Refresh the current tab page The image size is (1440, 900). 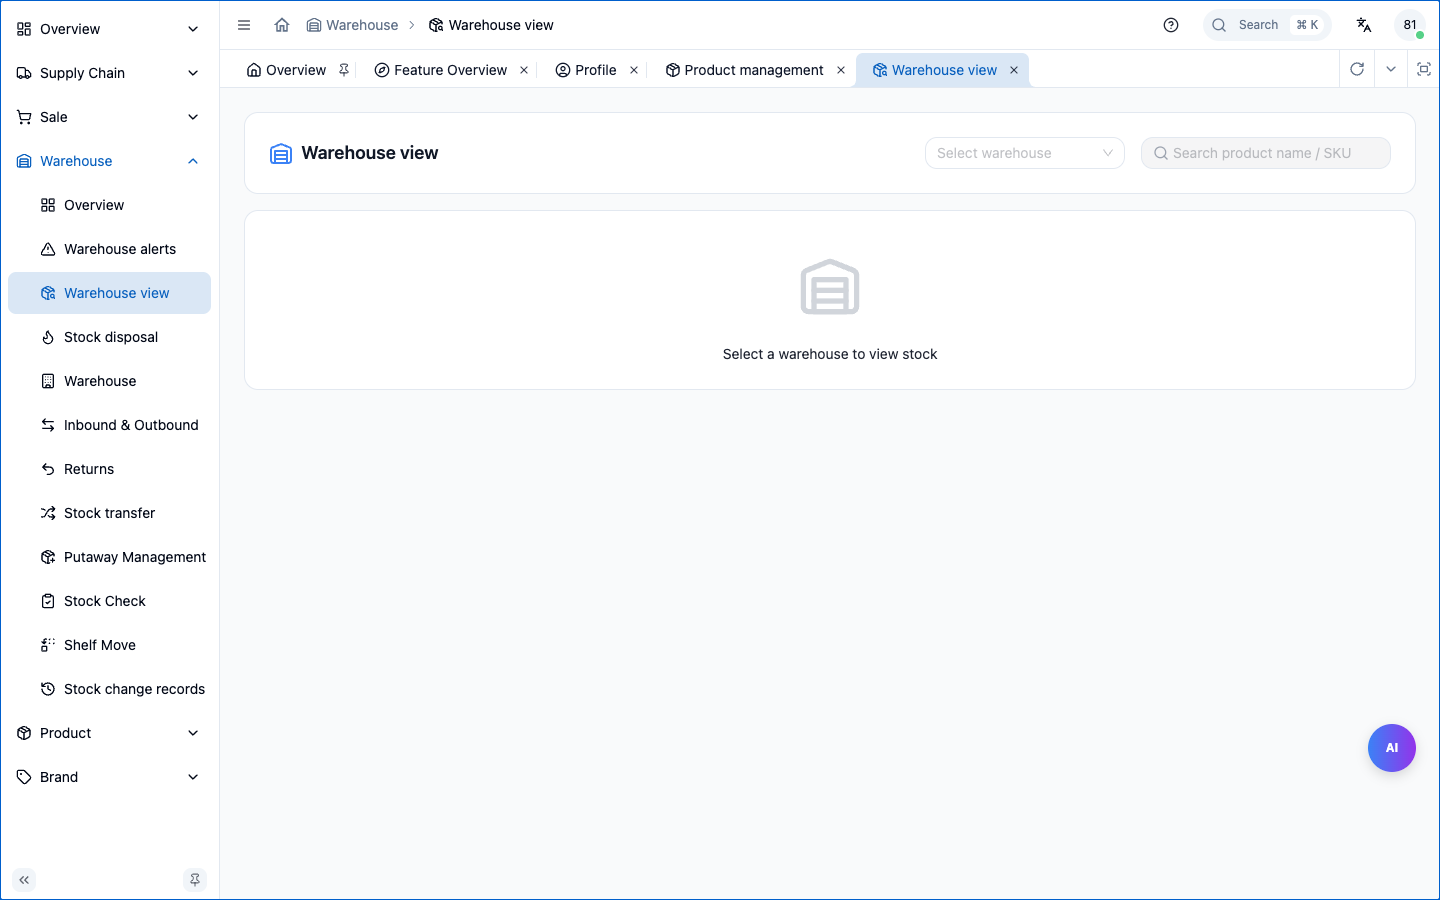click(1357, 69)
